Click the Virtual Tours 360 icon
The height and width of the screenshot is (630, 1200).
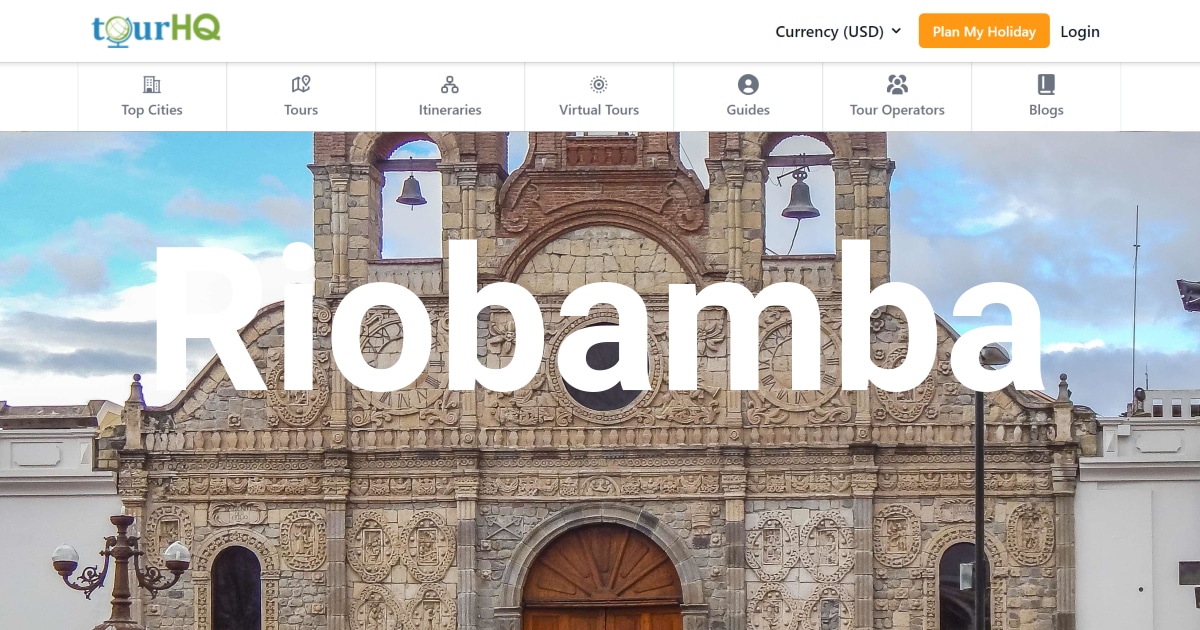[x=598, y=84]
